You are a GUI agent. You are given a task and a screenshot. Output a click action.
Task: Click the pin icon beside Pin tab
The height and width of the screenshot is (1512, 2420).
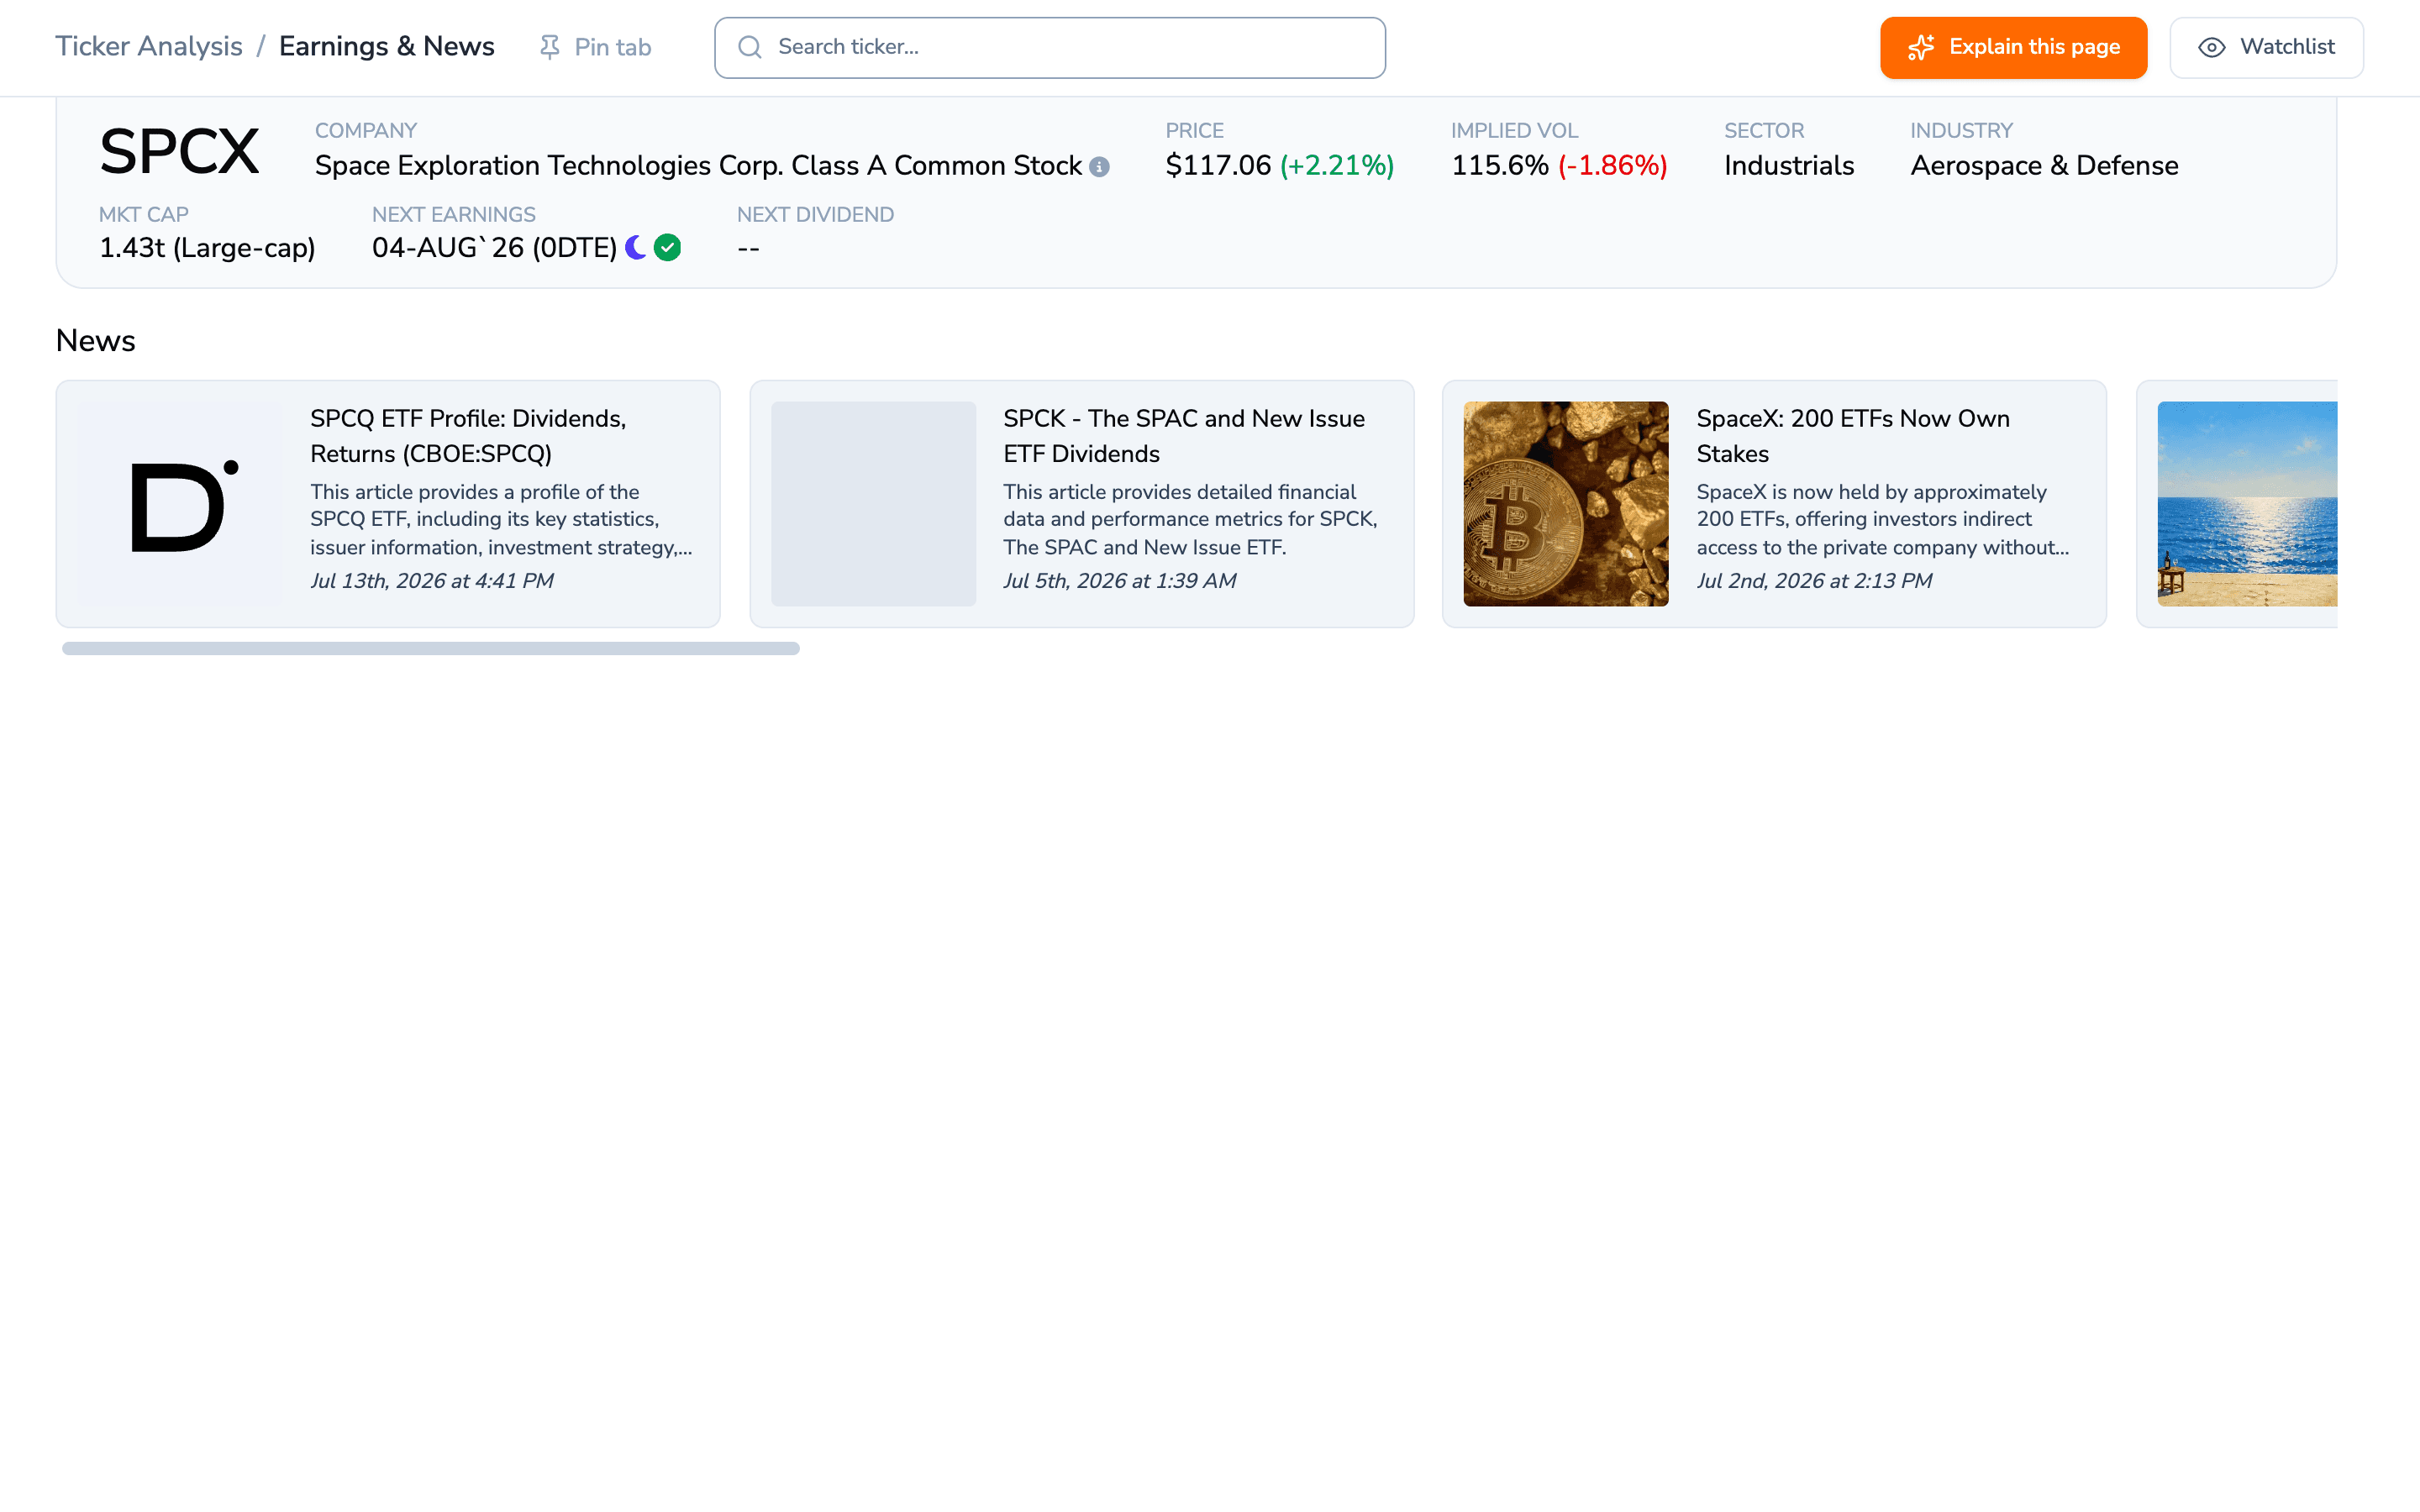pos(549,47)
